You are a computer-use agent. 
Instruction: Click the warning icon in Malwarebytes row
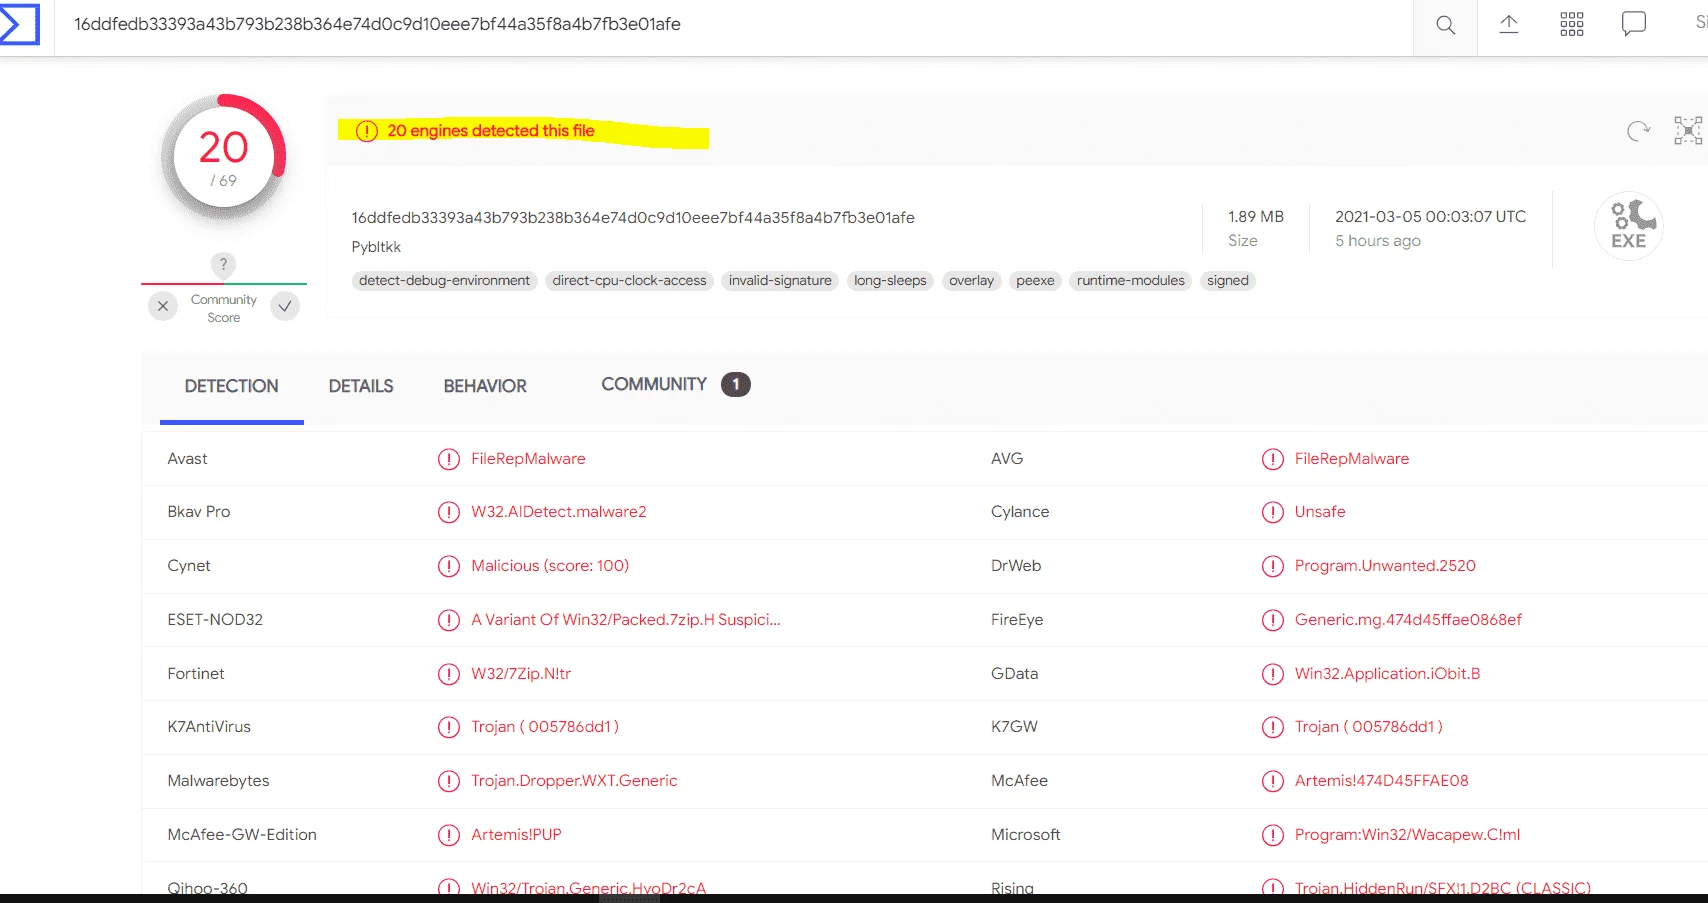pos(449,781)
